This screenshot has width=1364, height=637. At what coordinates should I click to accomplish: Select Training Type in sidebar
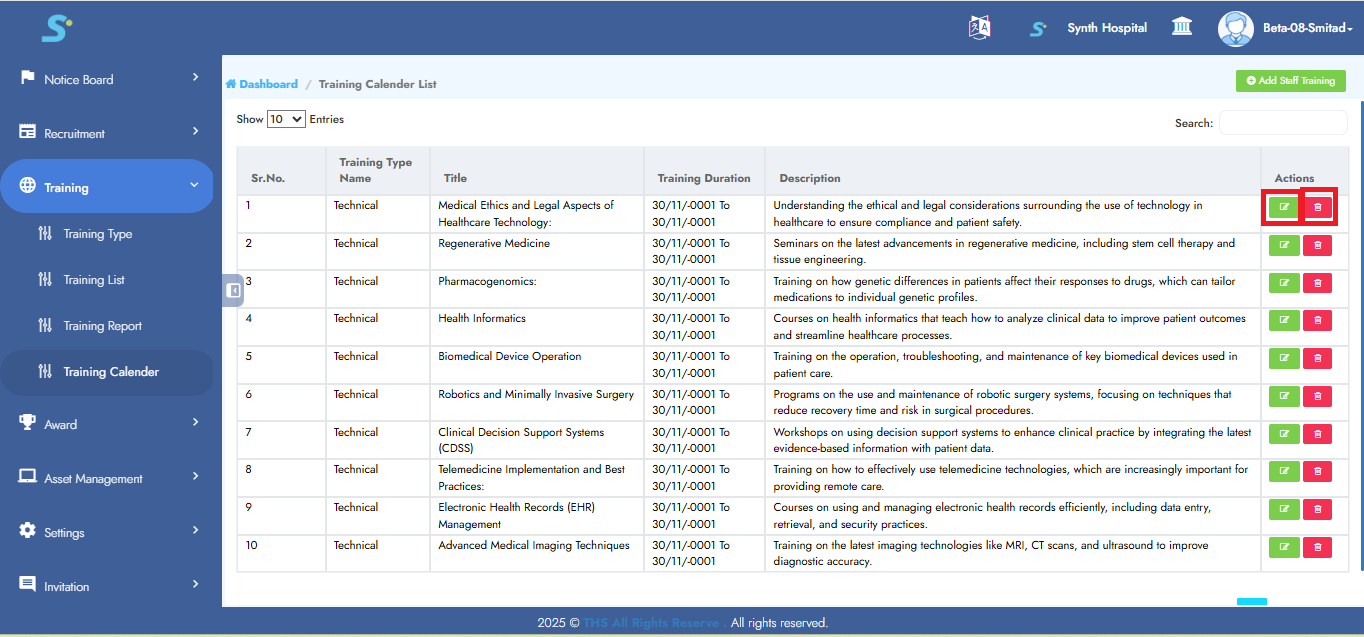coord(97,234)
